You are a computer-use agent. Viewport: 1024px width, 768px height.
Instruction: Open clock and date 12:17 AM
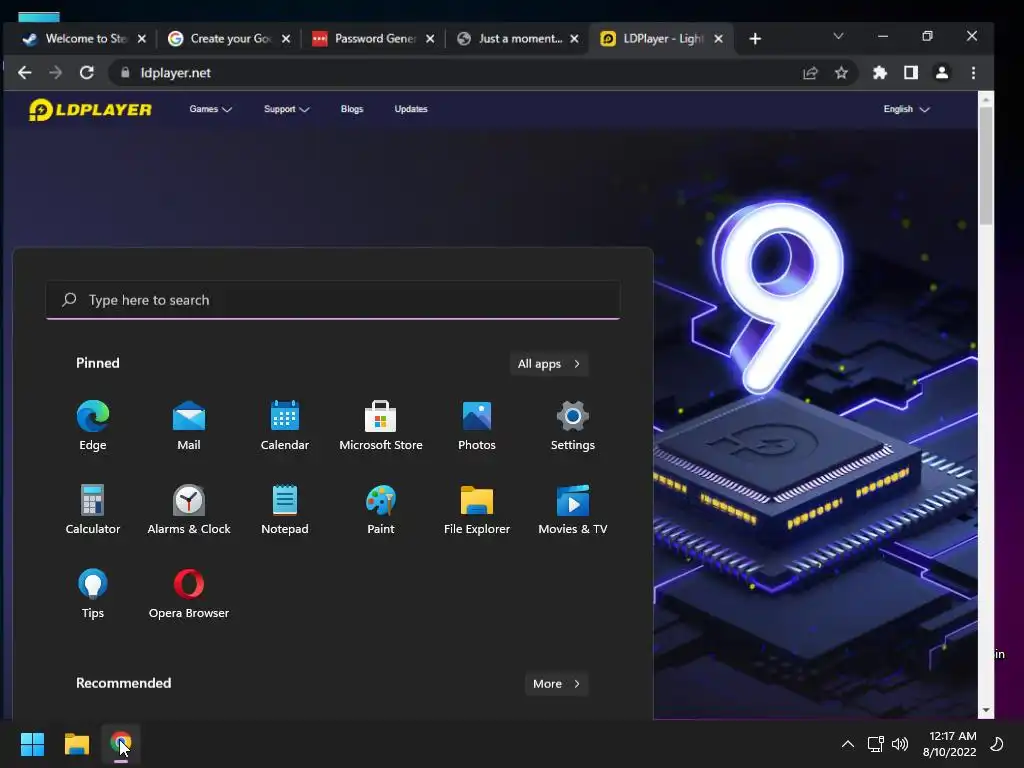coord(949,744)
